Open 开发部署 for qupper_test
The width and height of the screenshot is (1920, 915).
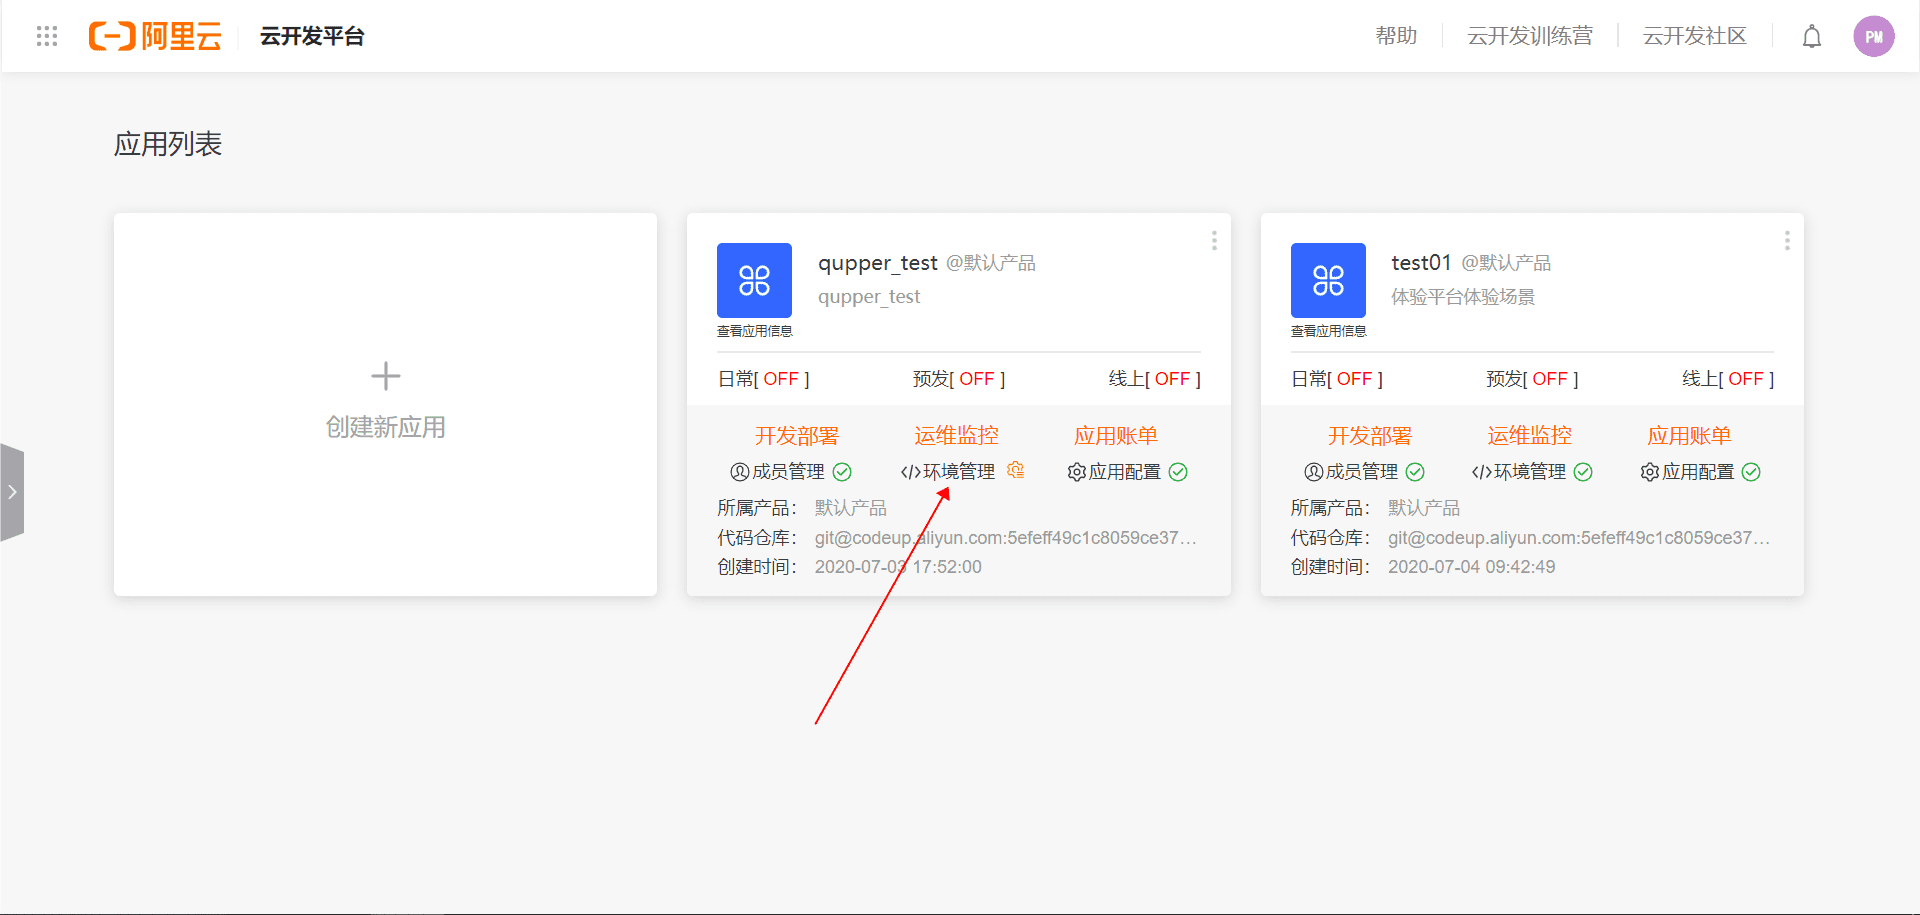pyautogui.click(x=797, y=436)
